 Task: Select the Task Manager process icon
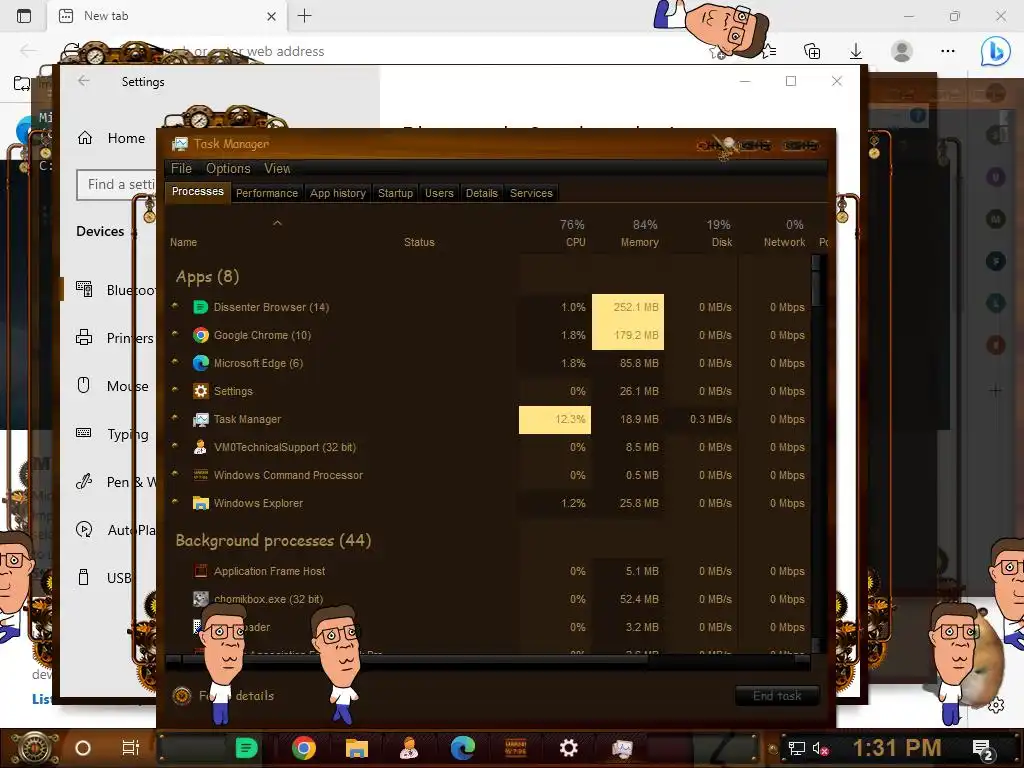tap(200, 419)
